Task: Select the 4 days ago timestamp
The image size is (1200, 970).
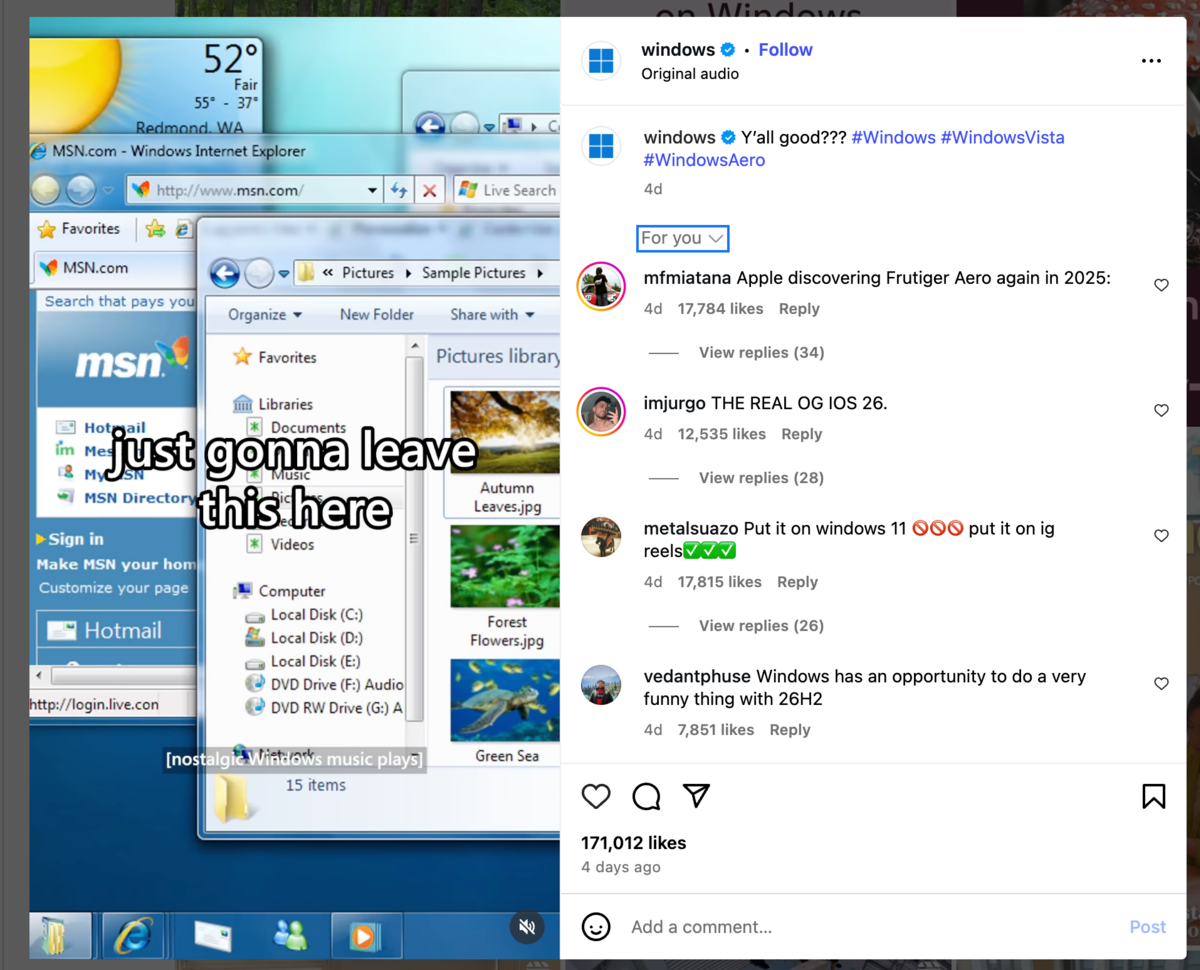Action: pos(621,867)
